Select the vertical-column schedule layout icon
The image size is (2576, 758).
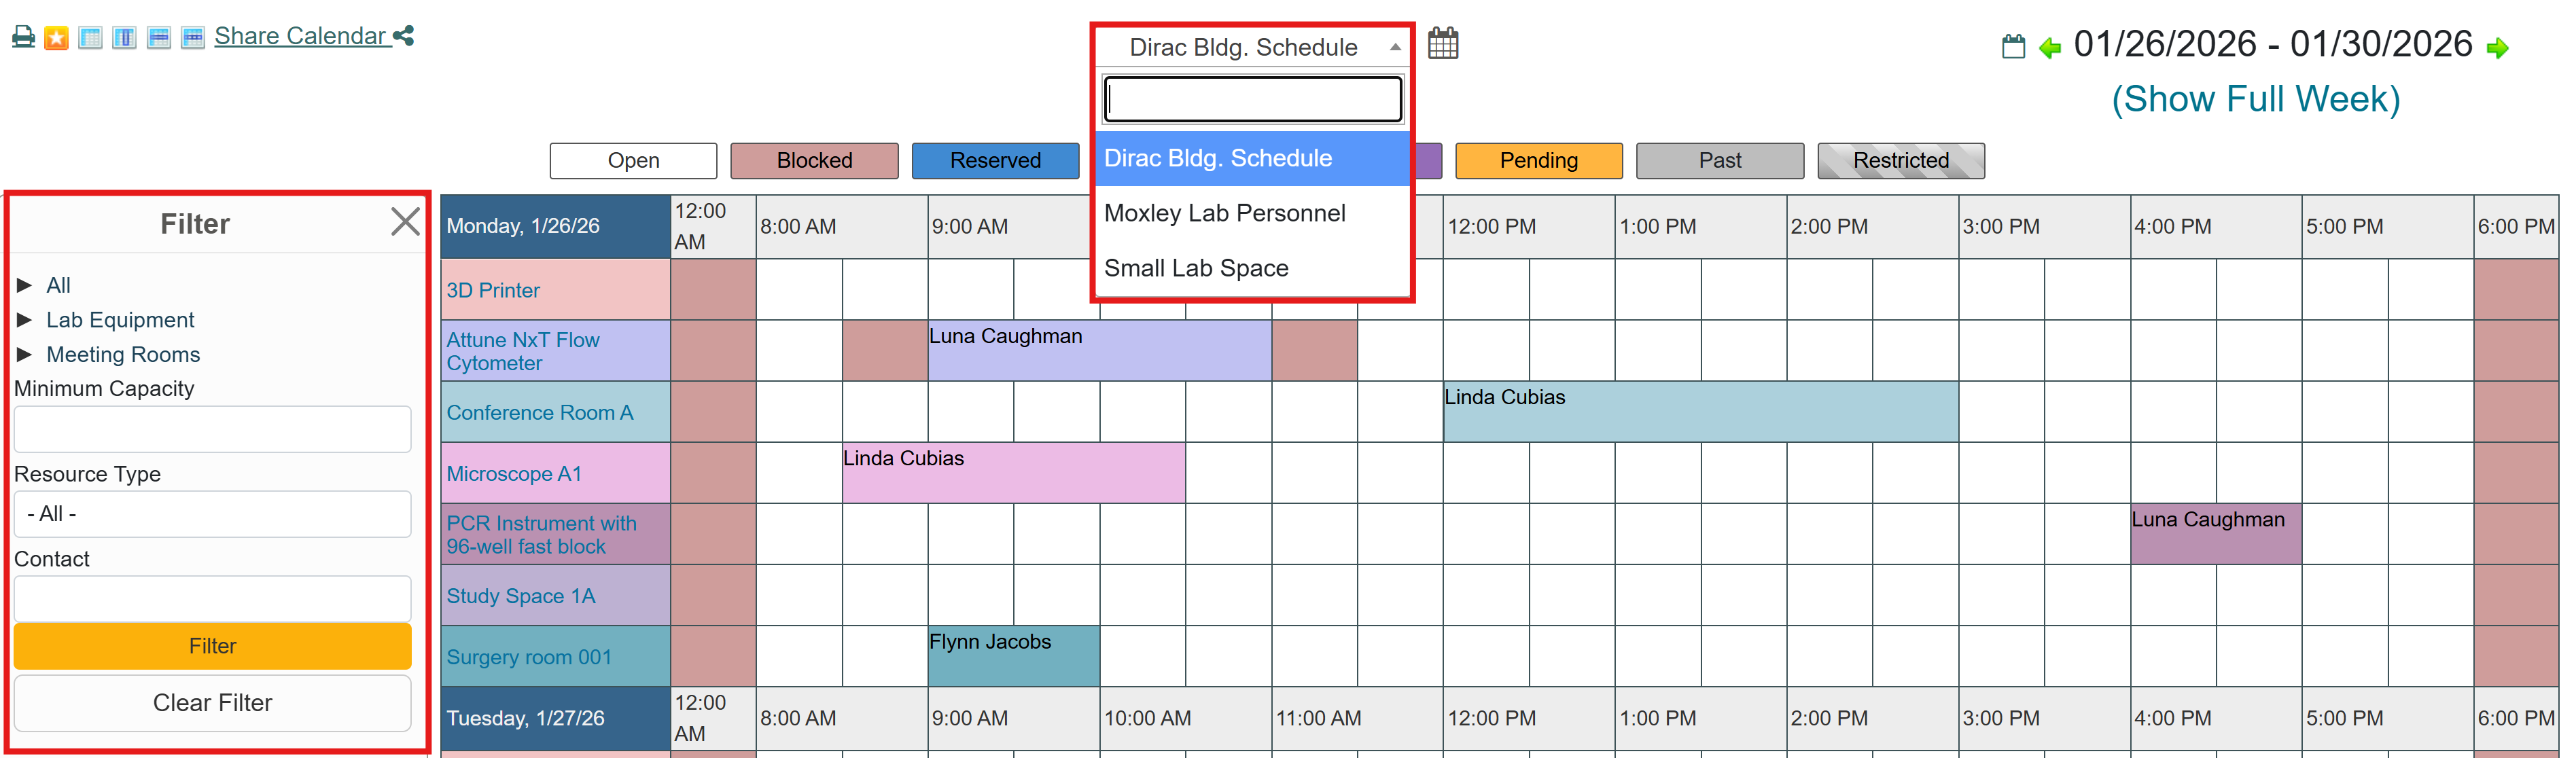(x=124, y=38)
